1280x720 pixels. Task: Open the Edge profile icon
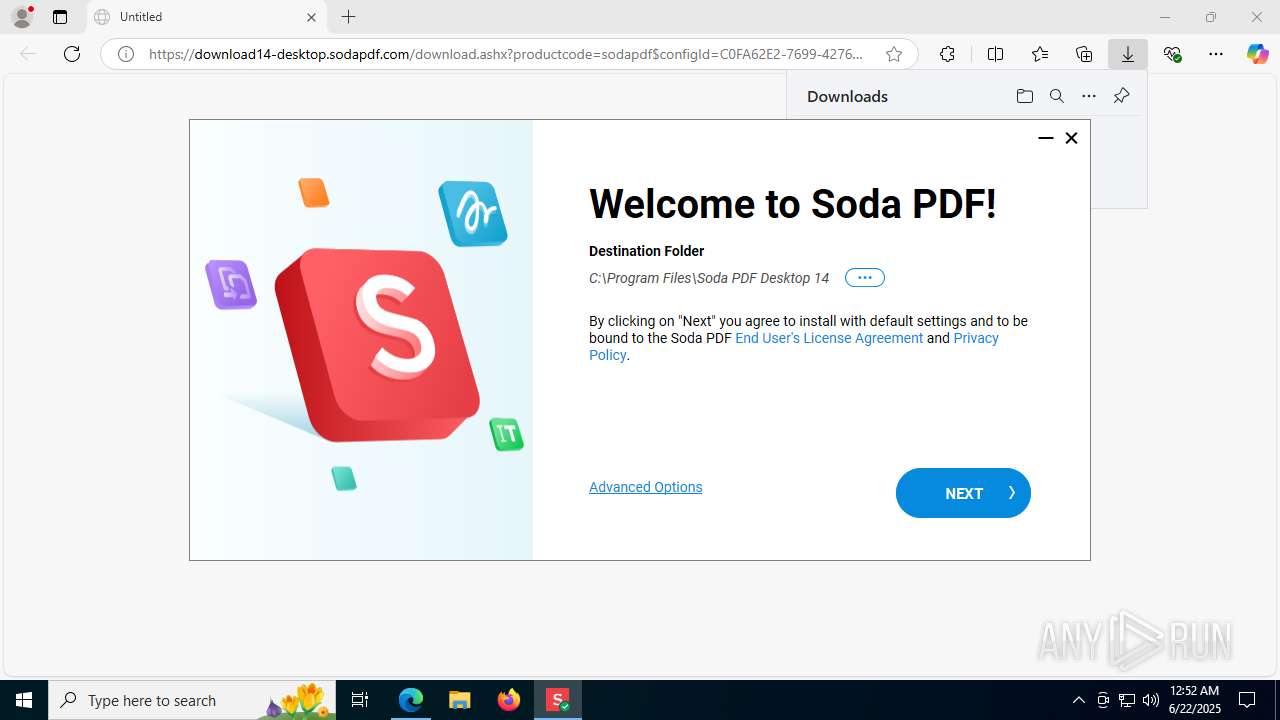pyautogui.click(x=22, y=17)
